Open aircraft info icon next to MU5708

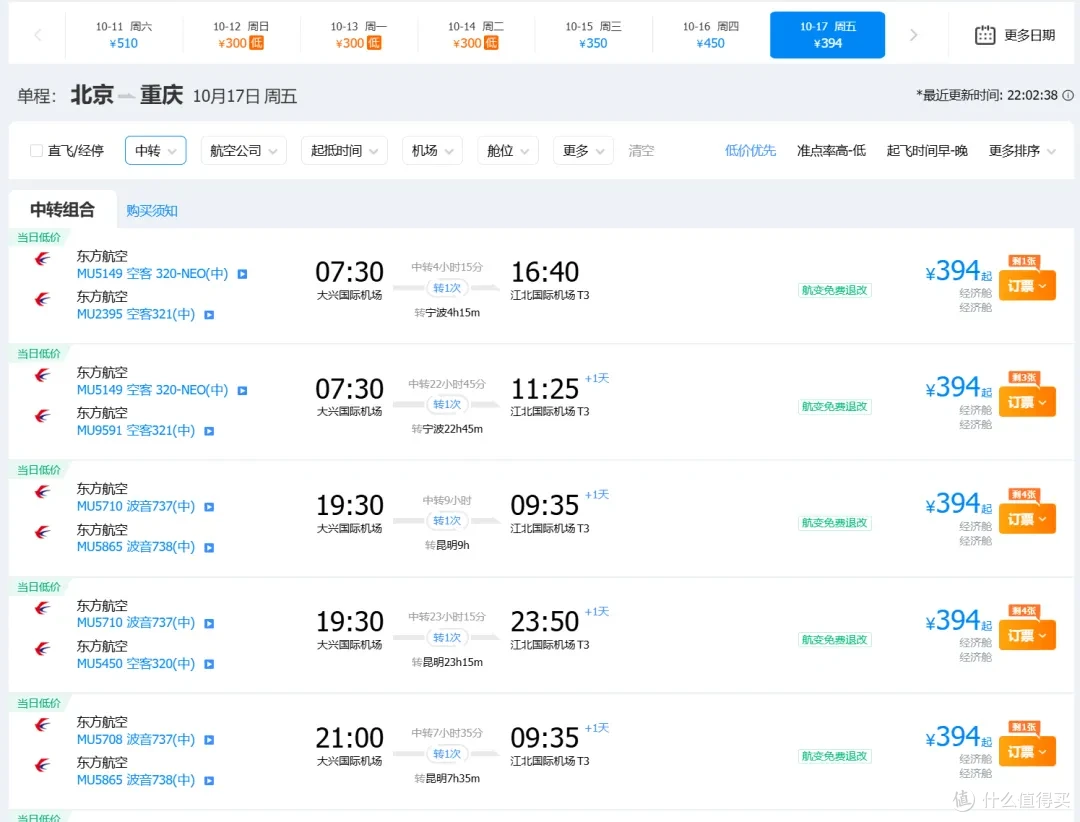[209, 740]
